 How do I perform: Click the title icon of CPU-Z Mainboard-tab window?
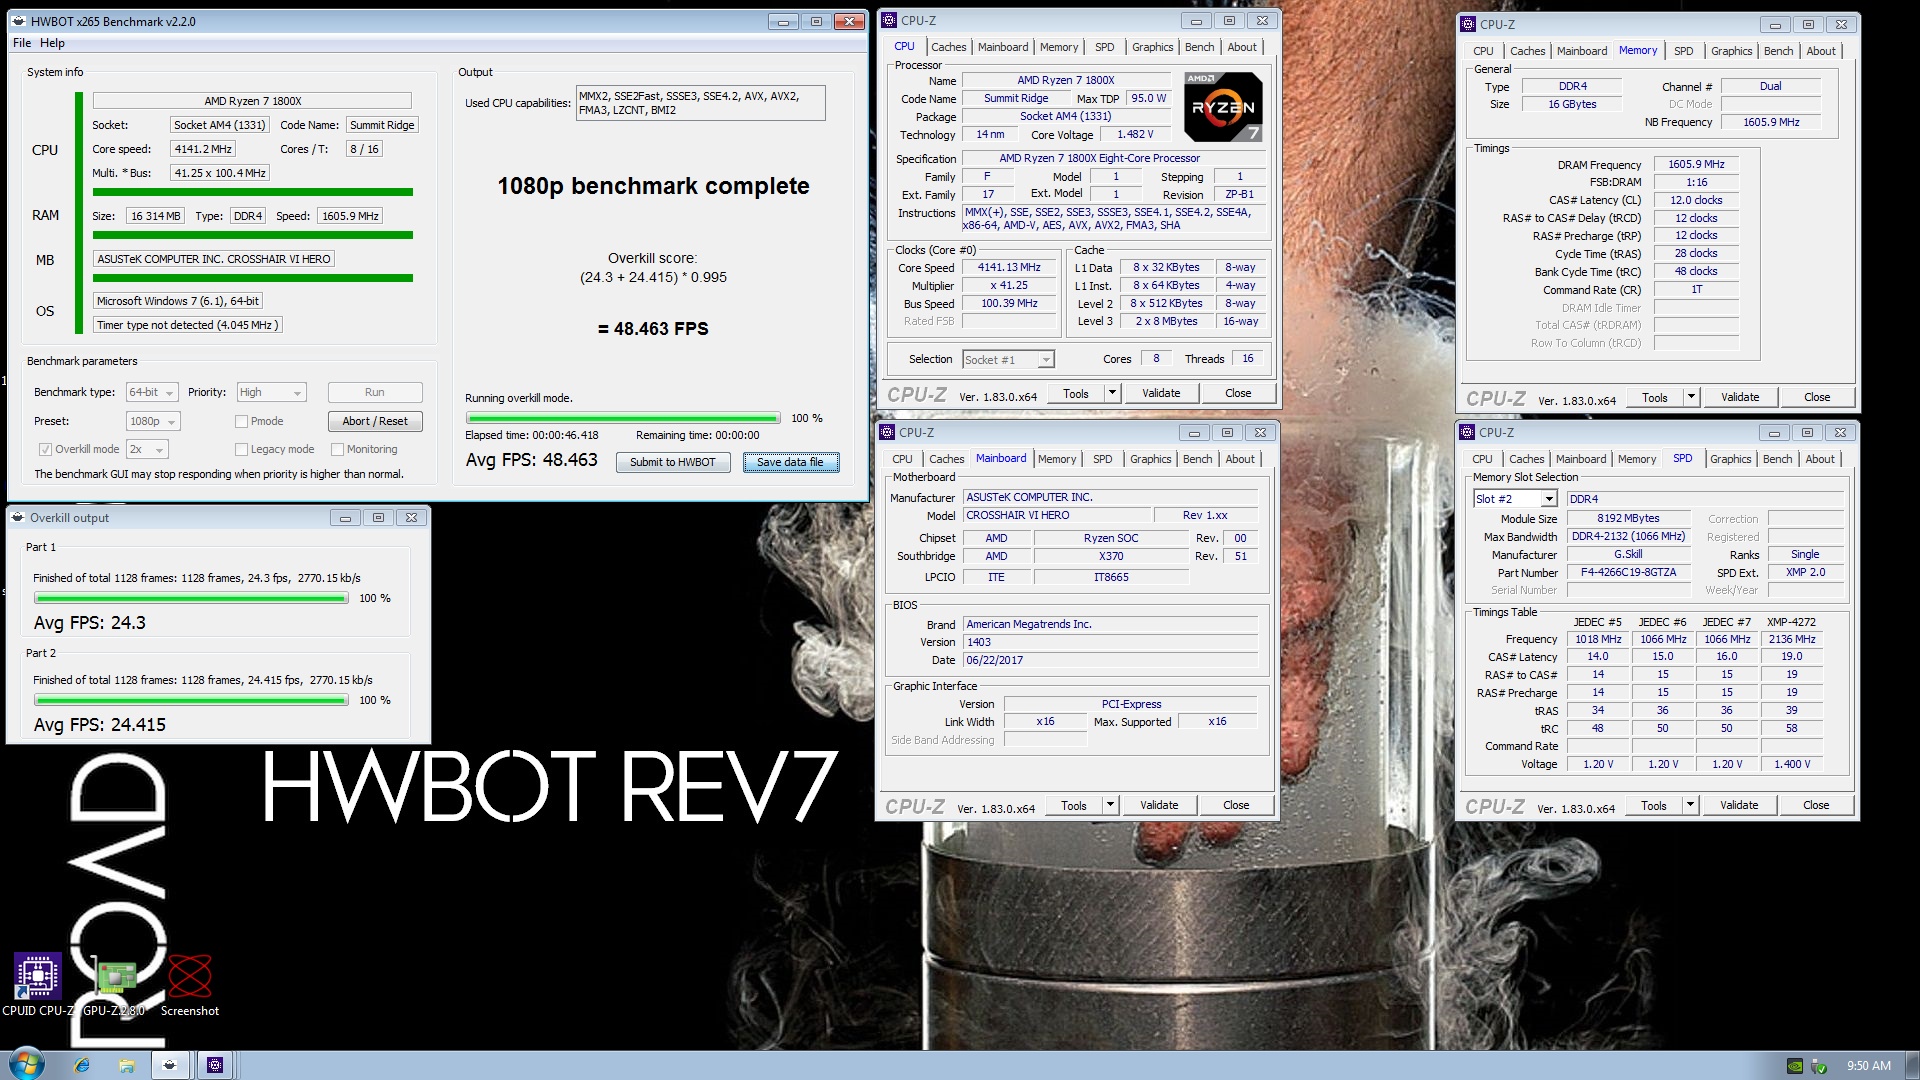886,432
